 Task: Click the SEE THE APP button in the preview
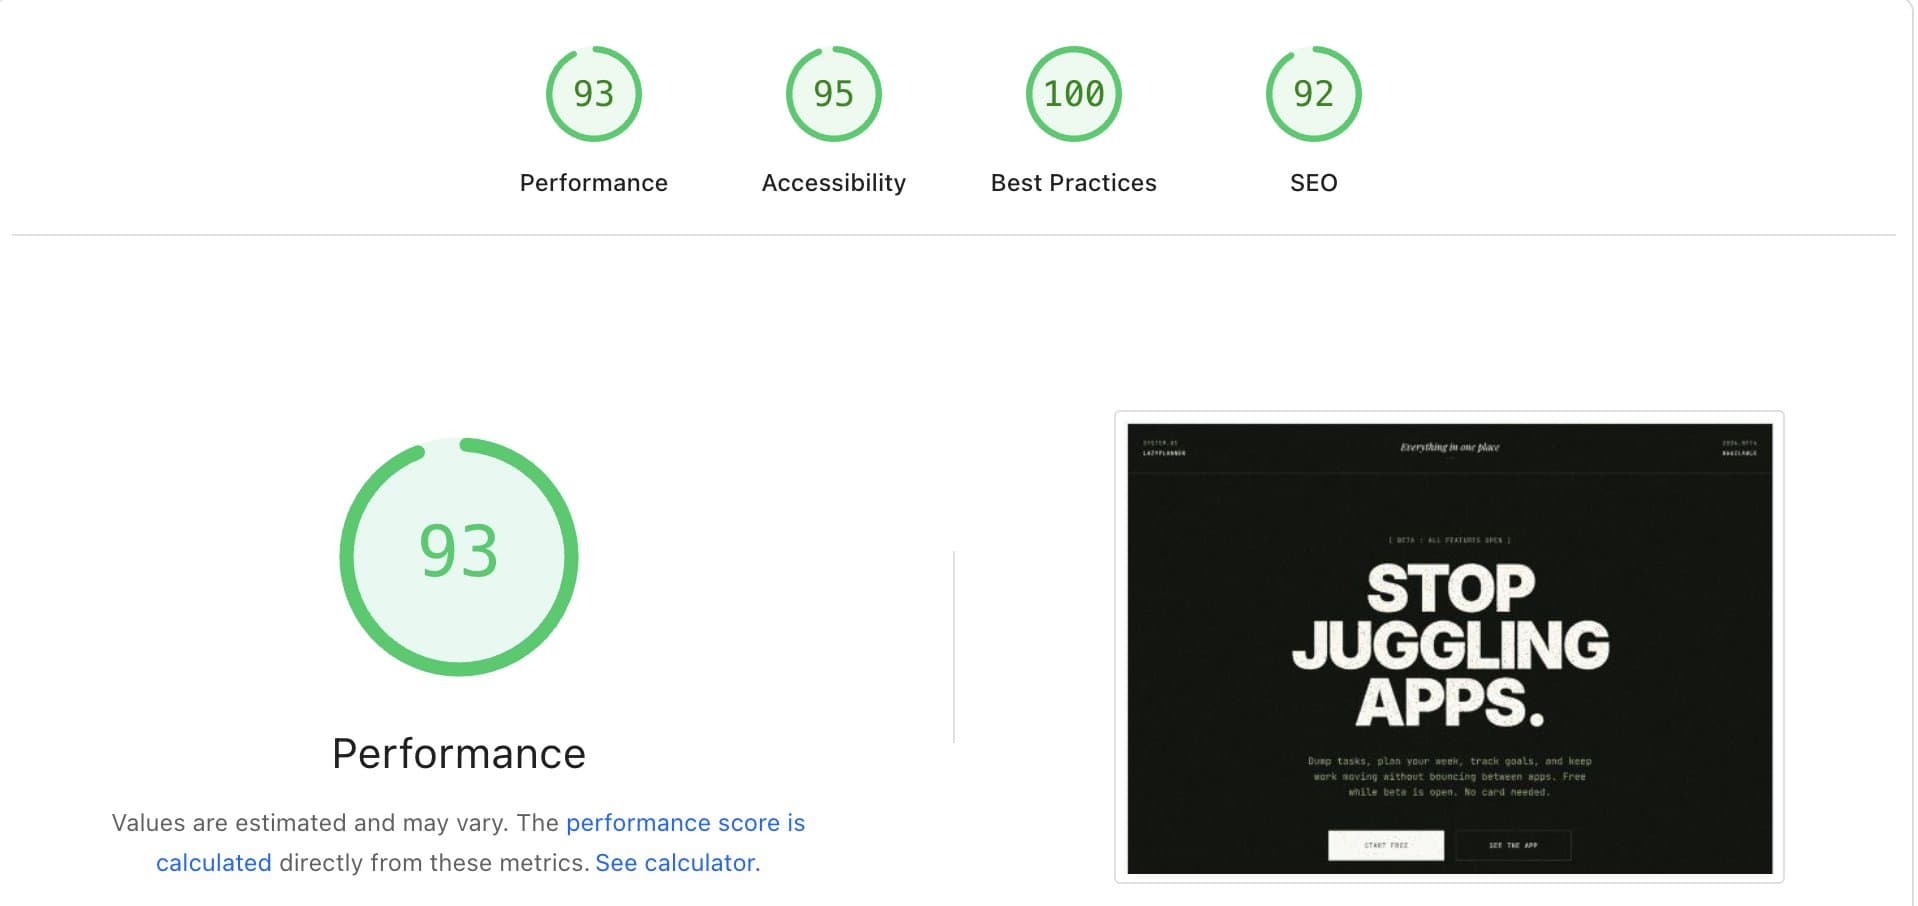1513,845
